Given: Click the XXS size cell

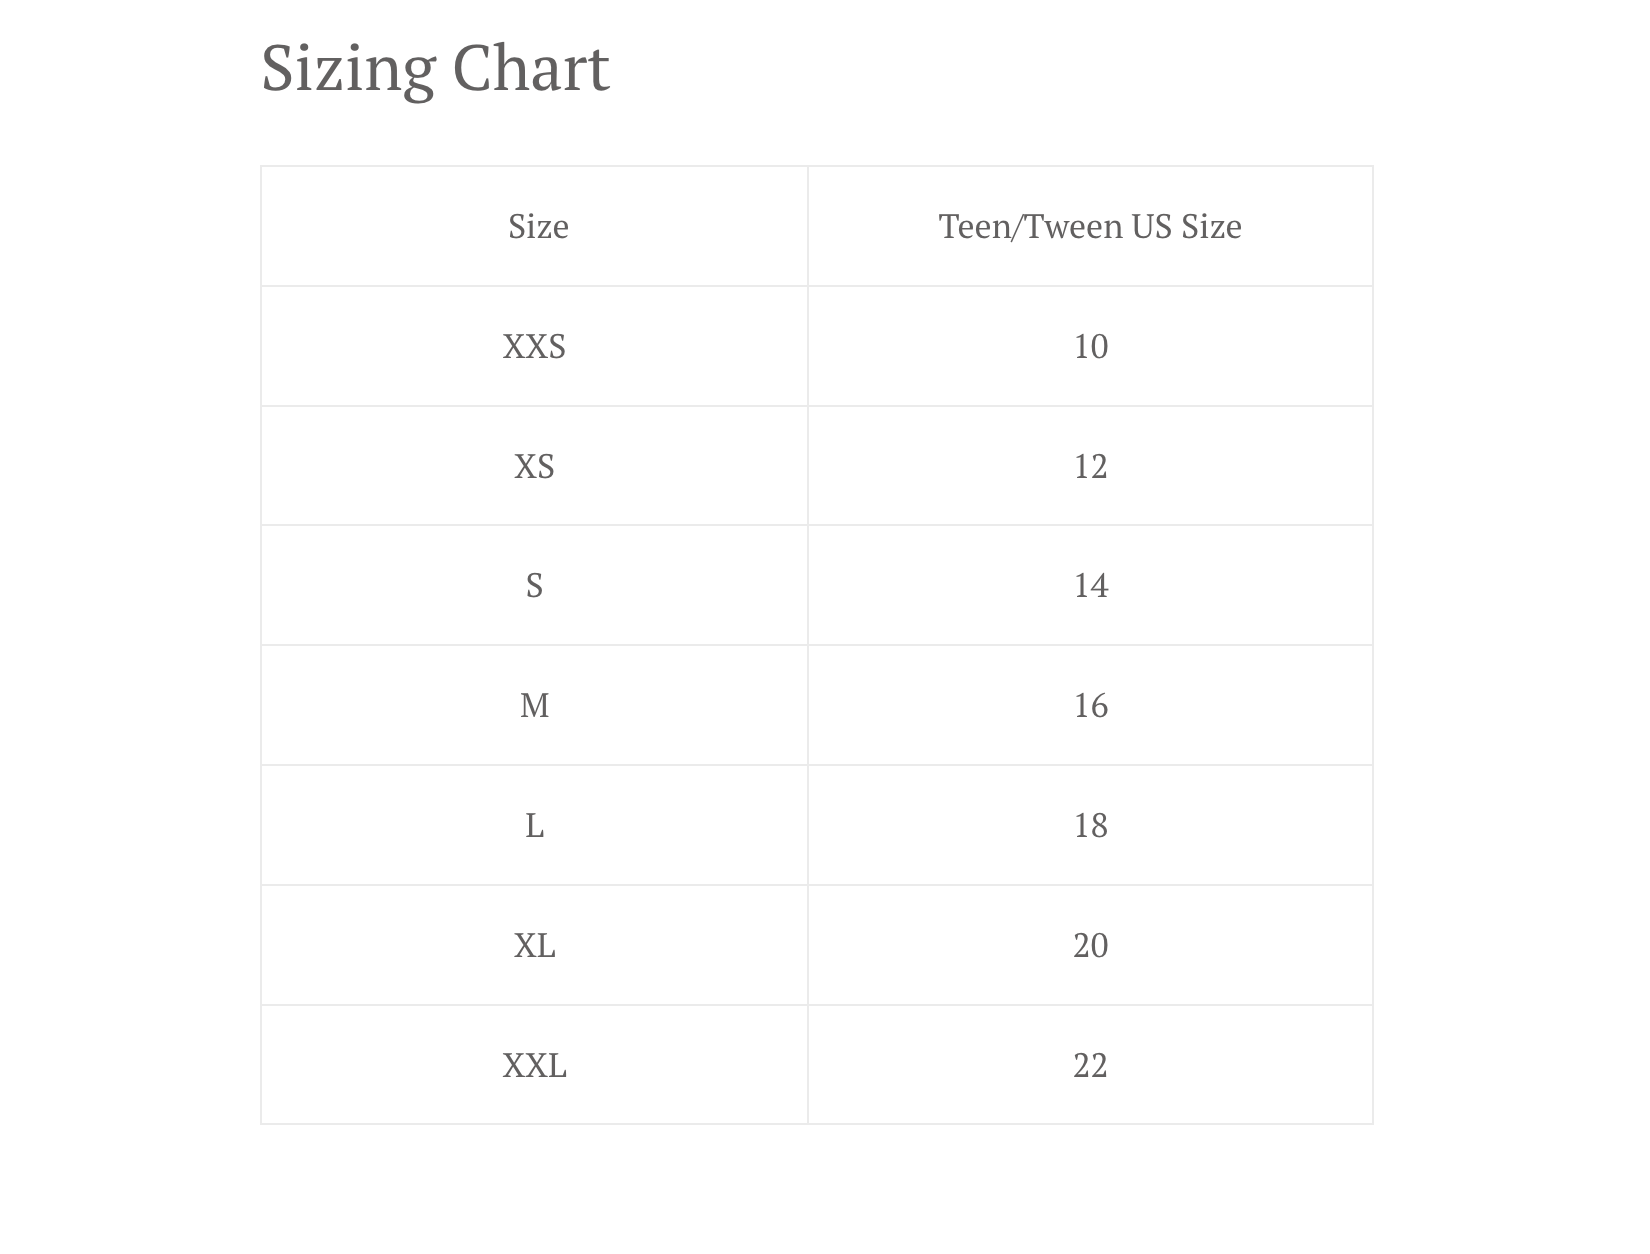Looking at the screenshot, I should point(534,346).
